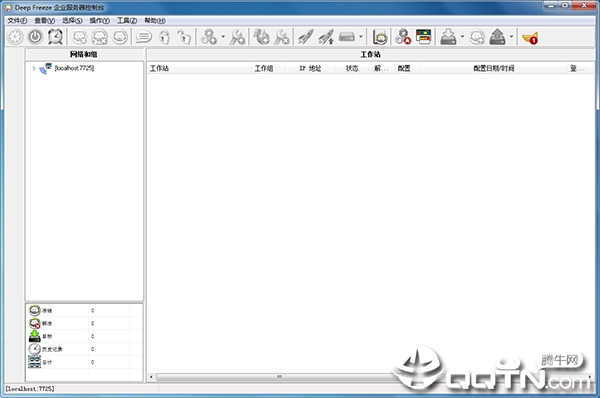600x398 pixels.
Task: Open the 工具(Z) menu
Action: tap(127, 21)
